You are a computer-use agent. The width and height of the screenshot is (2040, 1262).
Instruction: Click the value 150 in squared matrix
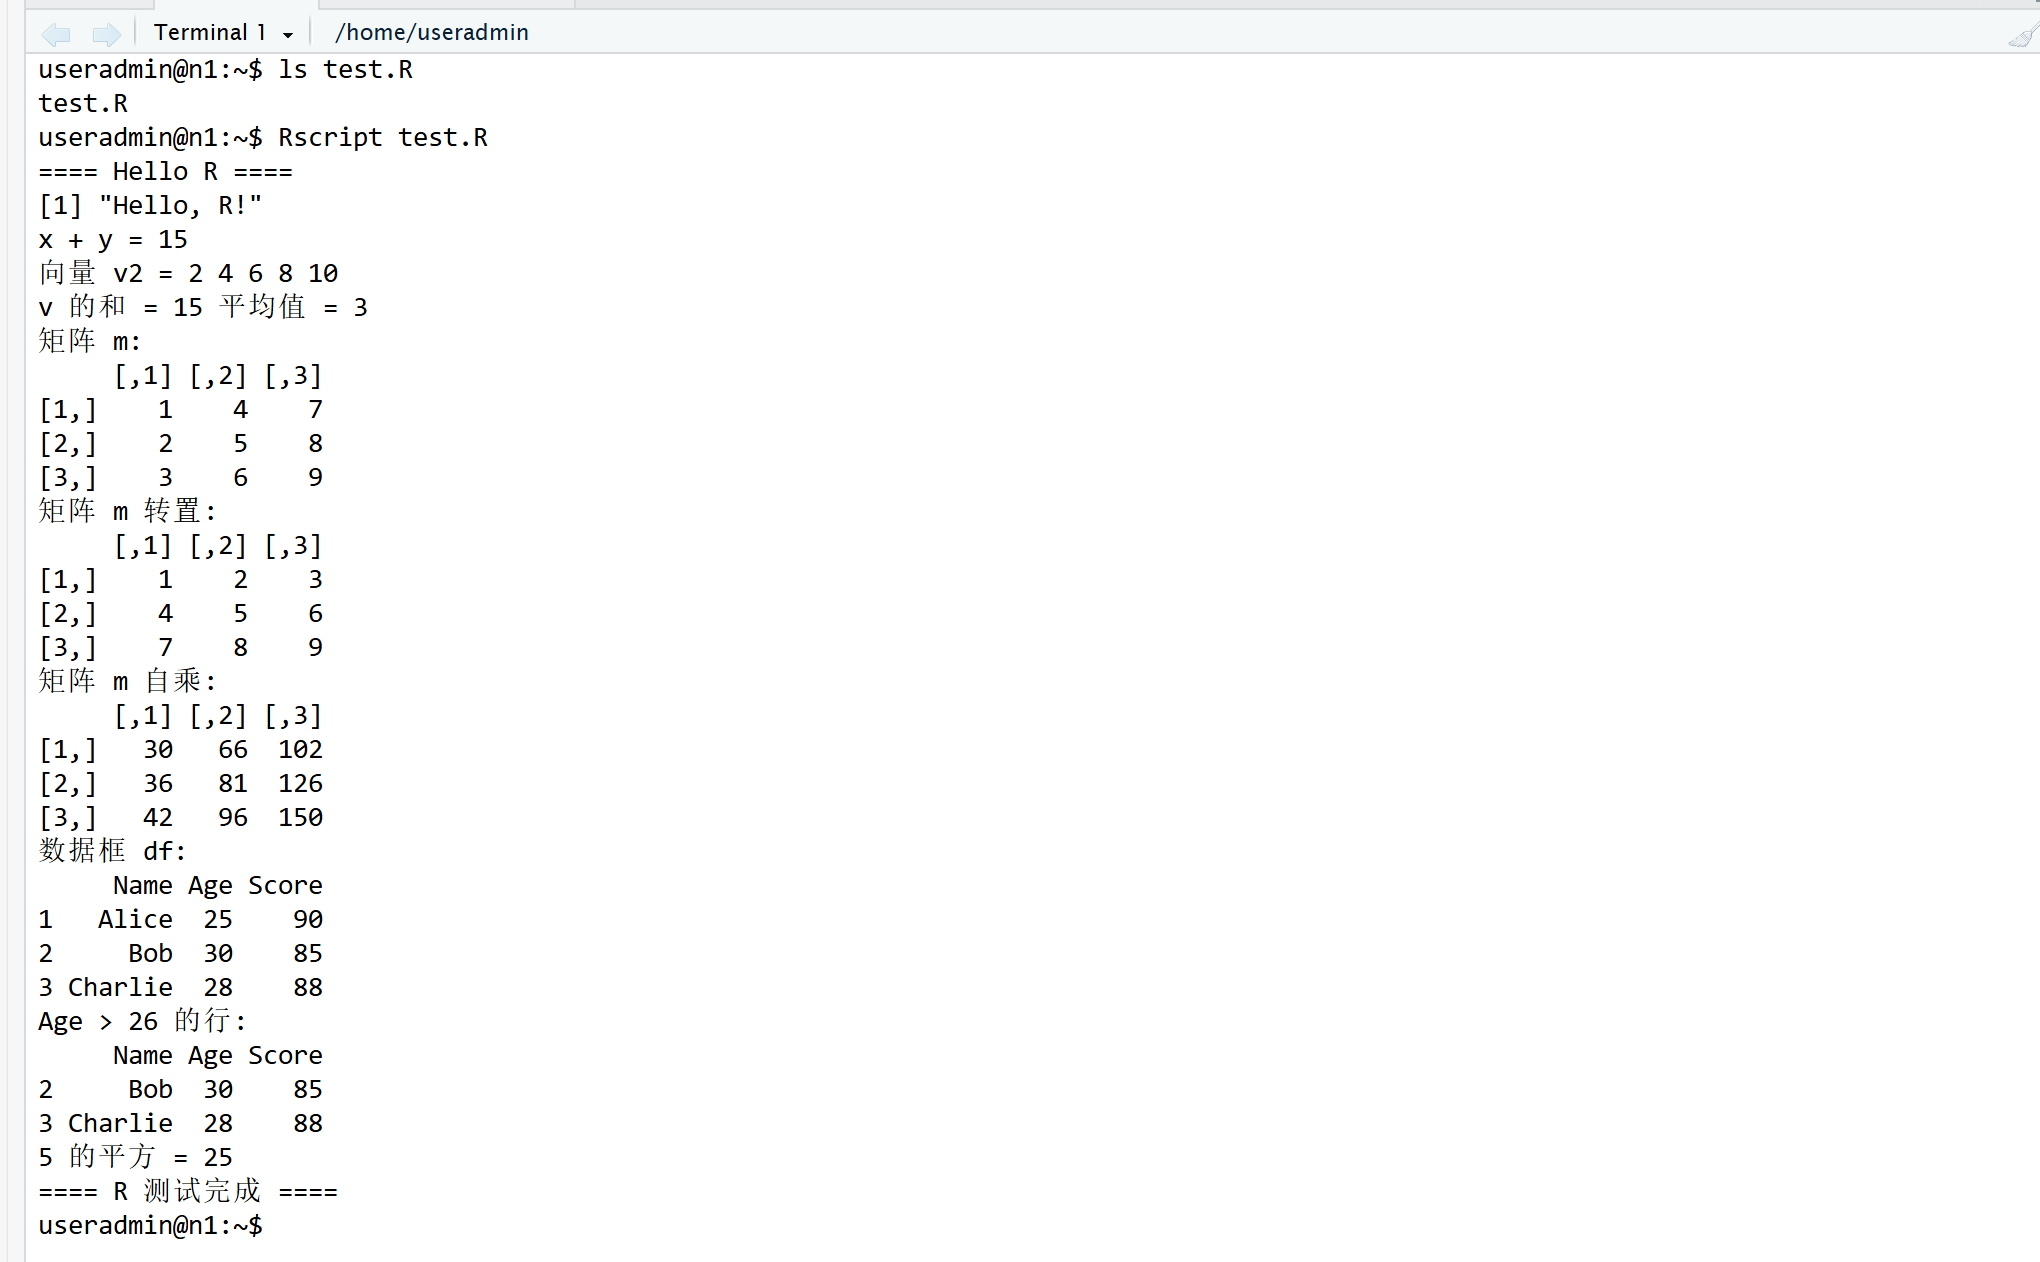(300, 817)
